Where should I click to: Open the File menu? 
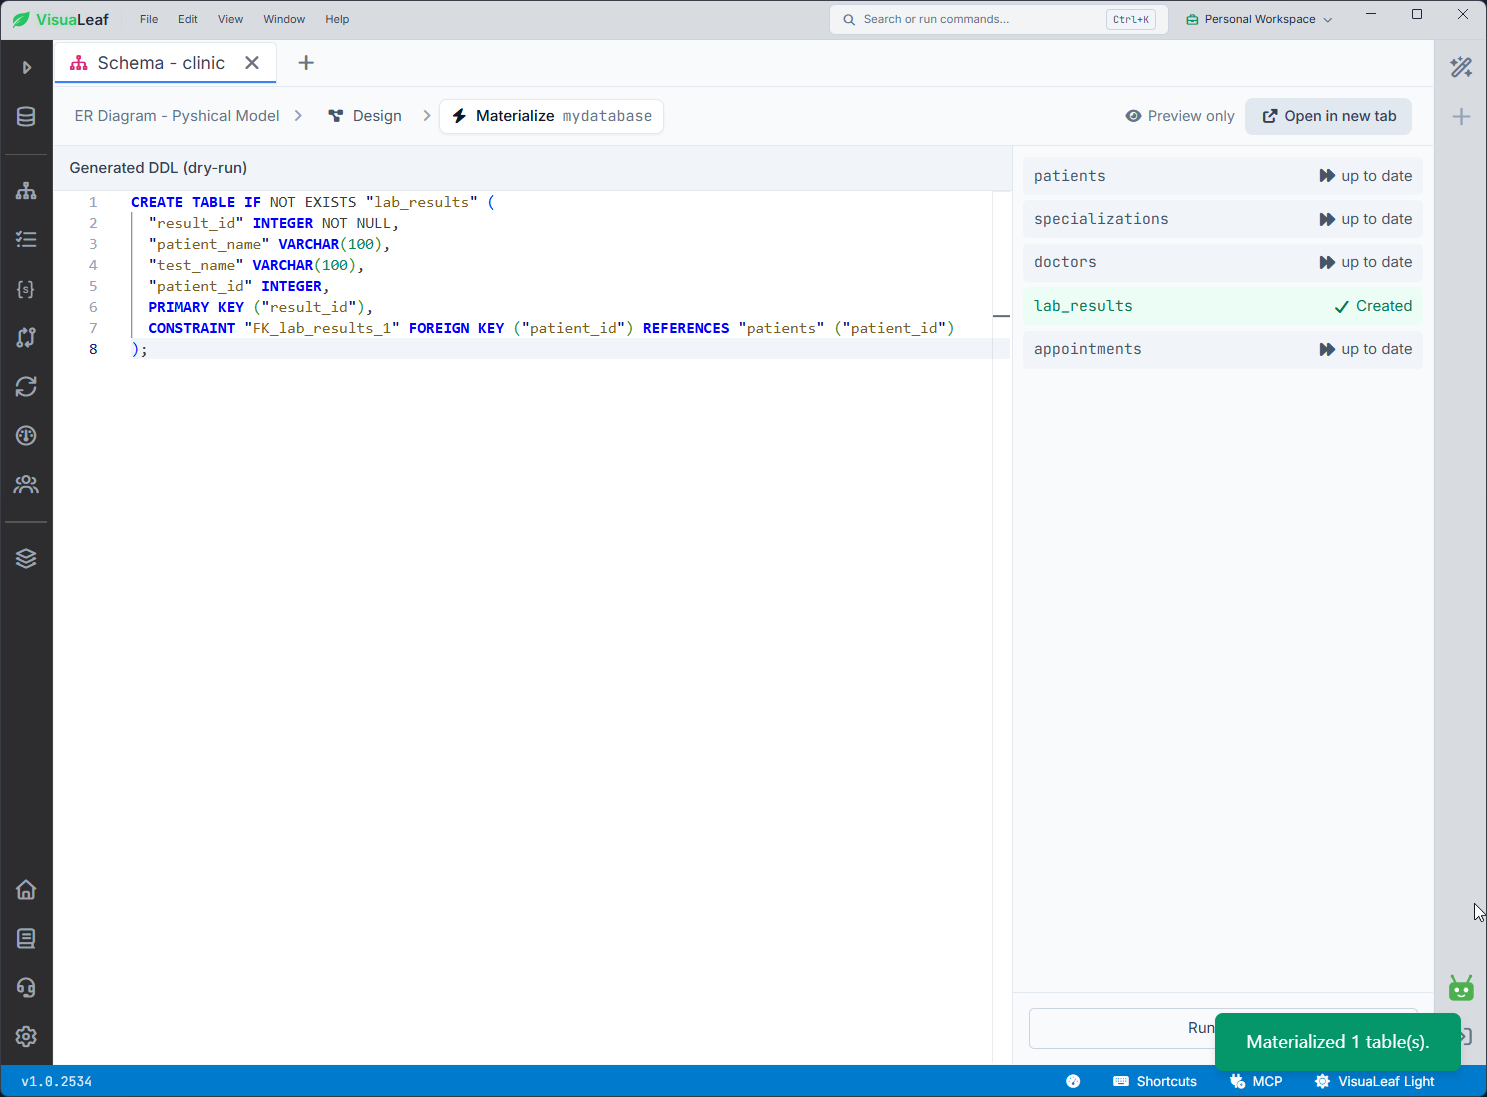coord(149,19)
